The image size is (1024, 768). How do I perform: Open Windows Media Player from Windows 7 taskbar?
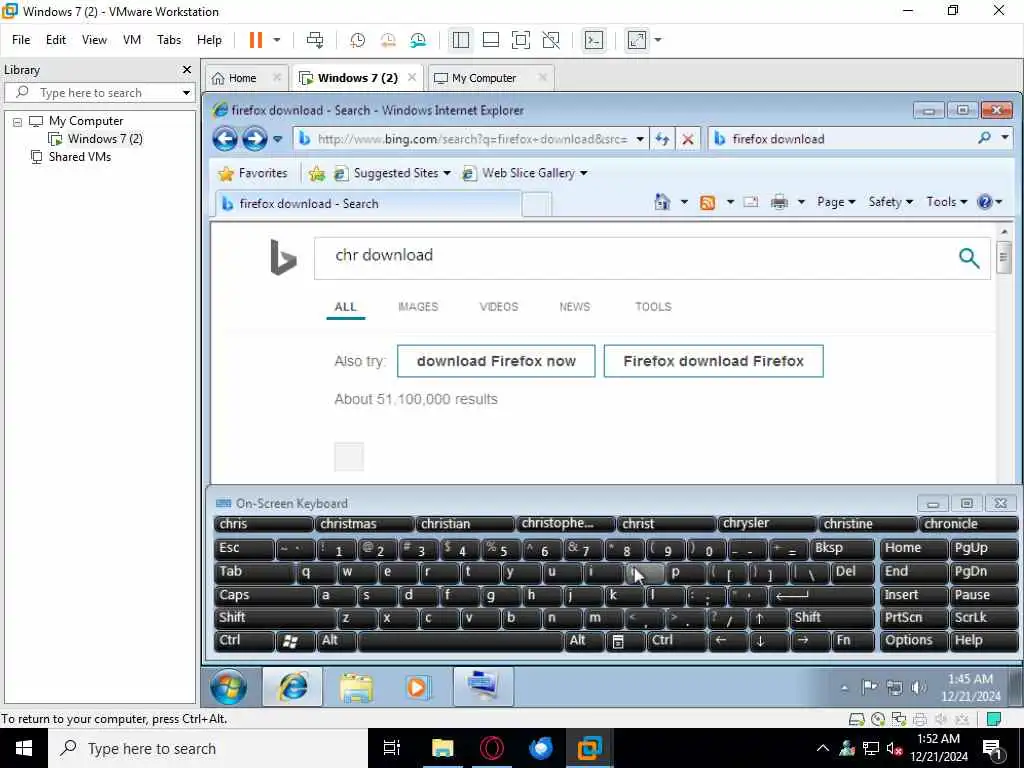pyautogui.click(x=418, y=687)
